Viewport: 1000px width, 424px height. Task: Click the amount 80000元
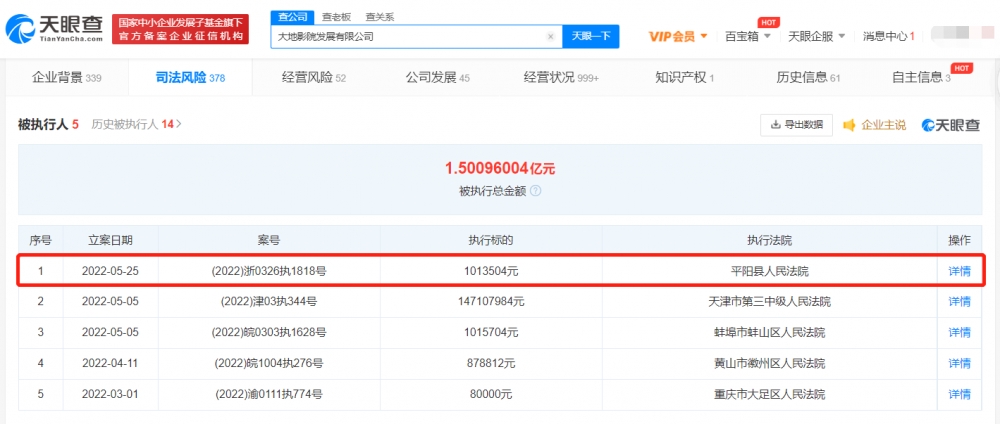(x=491, y=394)
